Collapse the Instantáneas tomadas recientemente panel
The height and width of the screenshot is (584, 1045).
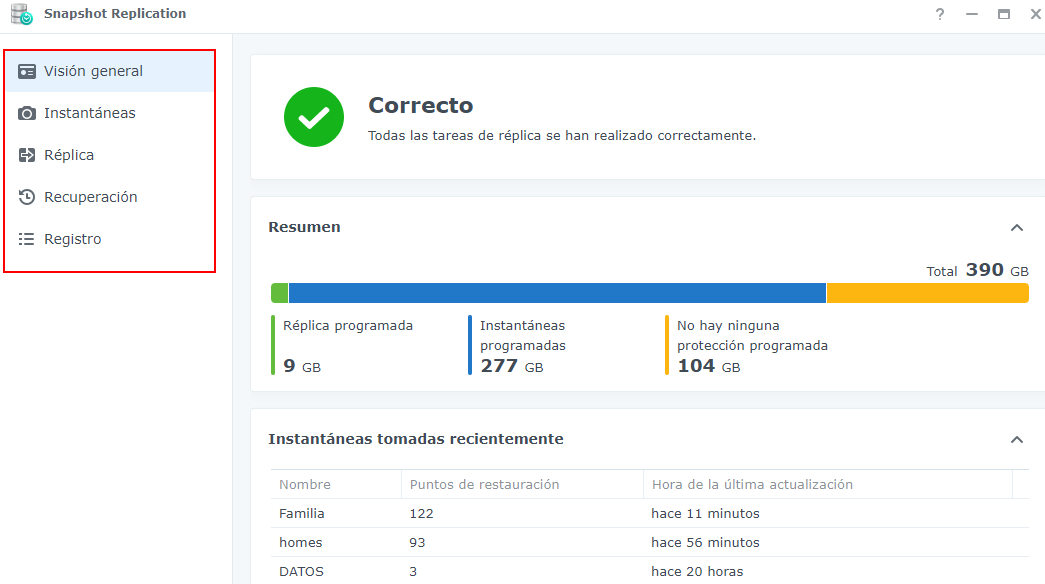1017,440
